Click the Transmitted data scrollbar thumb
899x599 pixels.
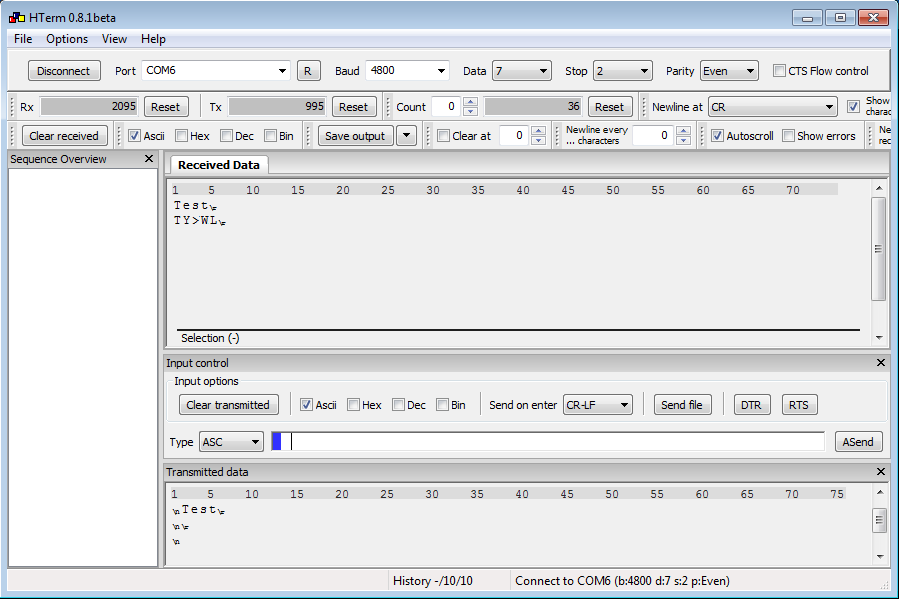(879, 520)
